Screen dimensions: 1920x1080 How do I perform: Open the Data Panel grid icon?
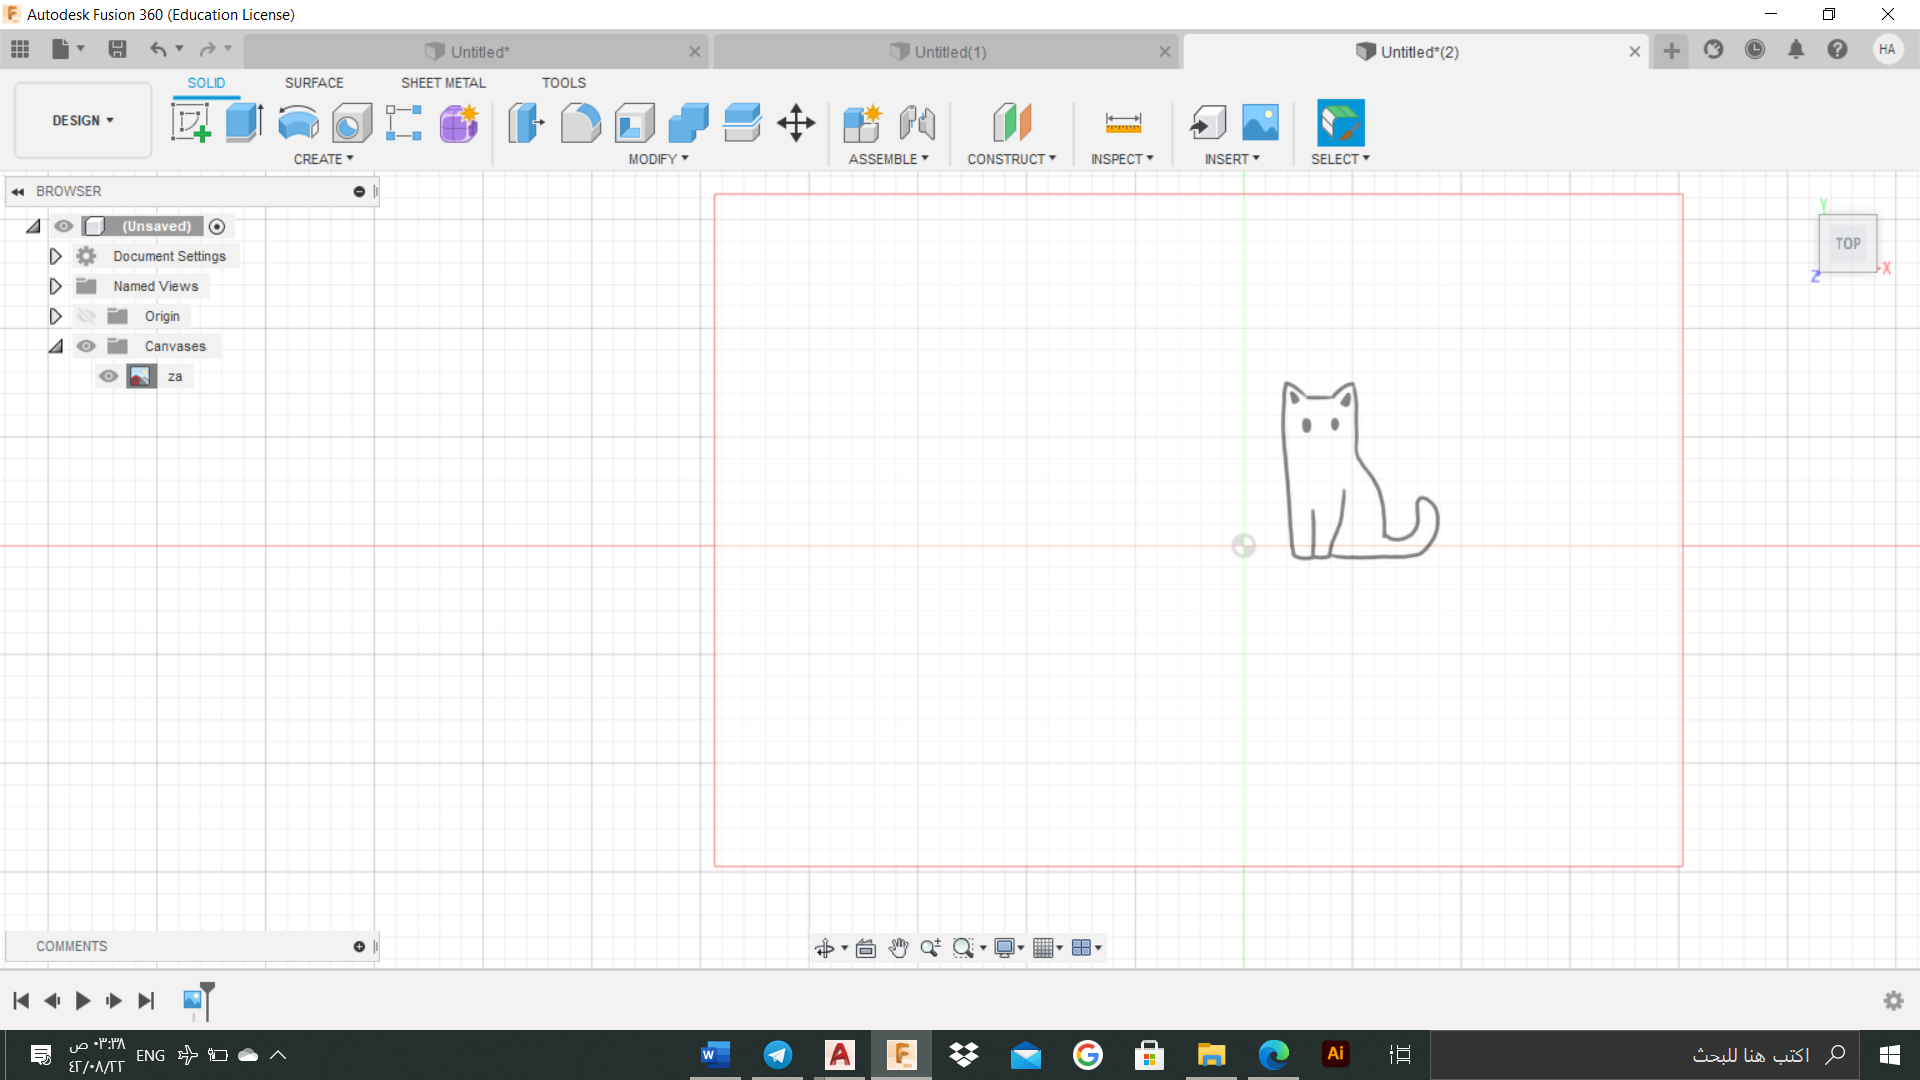coord(20,49)
